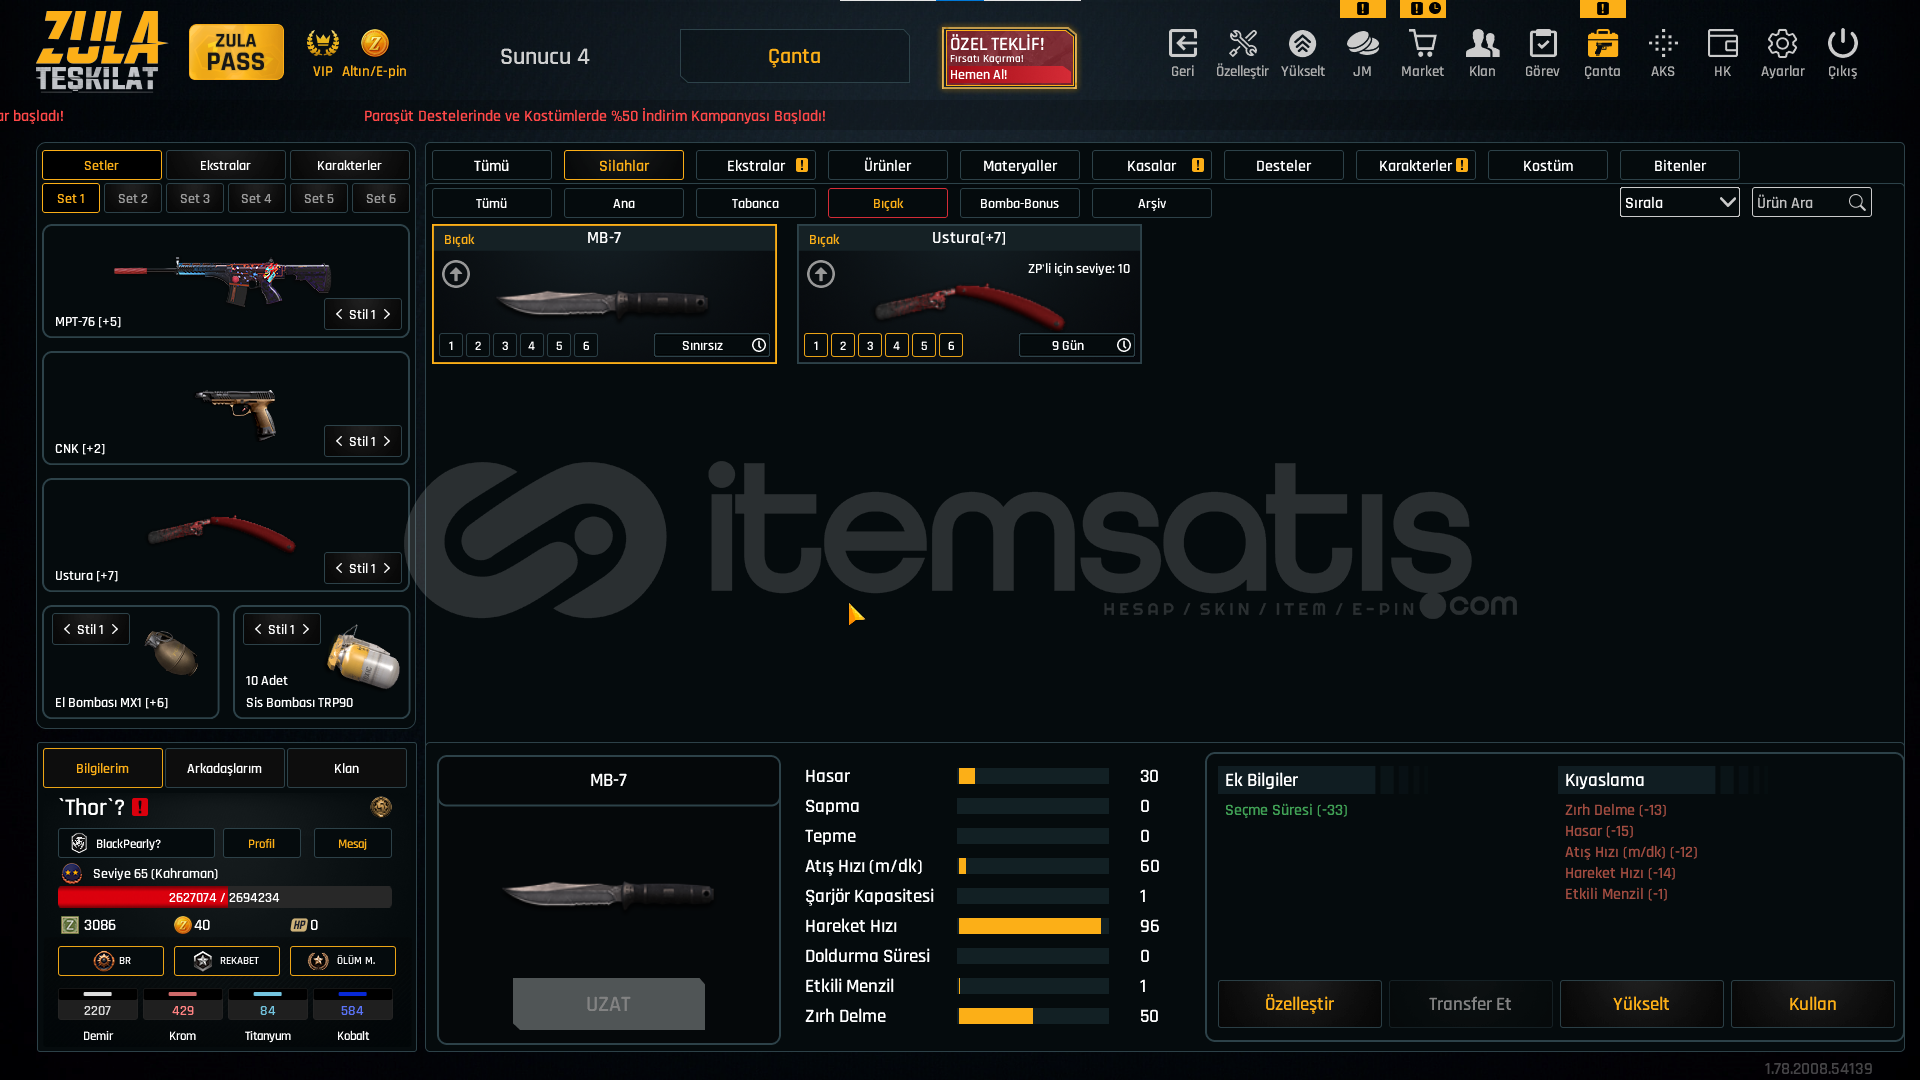This screenshot has height=1080, width=1920.
Task: Click the Zula Pass badge
Action: coord(236,52)
